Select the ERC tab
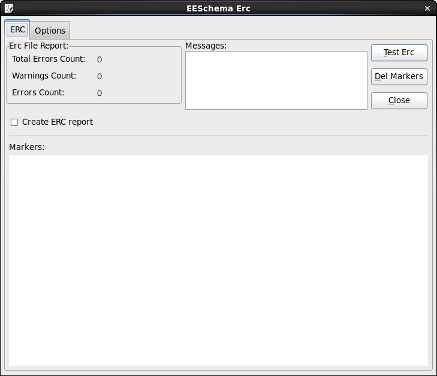The width and height of the screenshot is (437, 376). (x=18, y=30)
